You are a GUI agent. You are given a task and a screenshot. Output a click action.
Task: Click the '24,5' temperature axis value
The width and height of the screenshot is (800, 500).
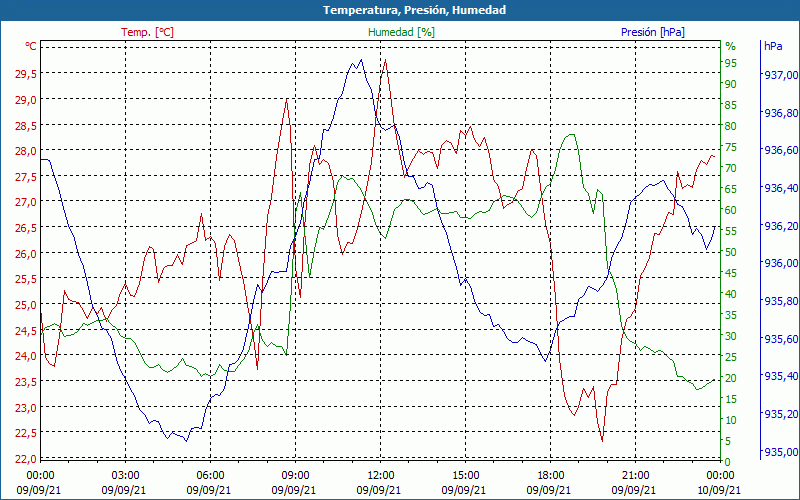click(x=26, y=331)
